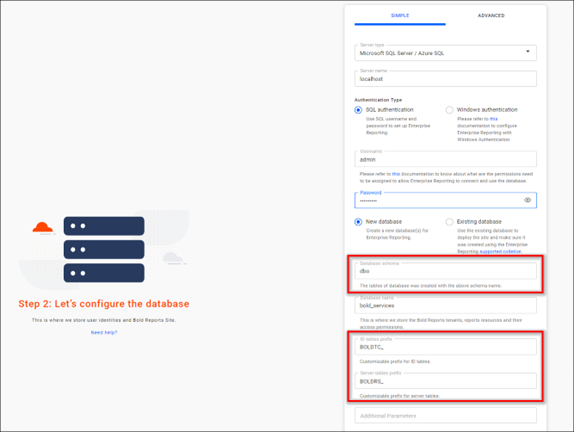Open the Need help? link
574x432 pixels.
click(104, 332)
